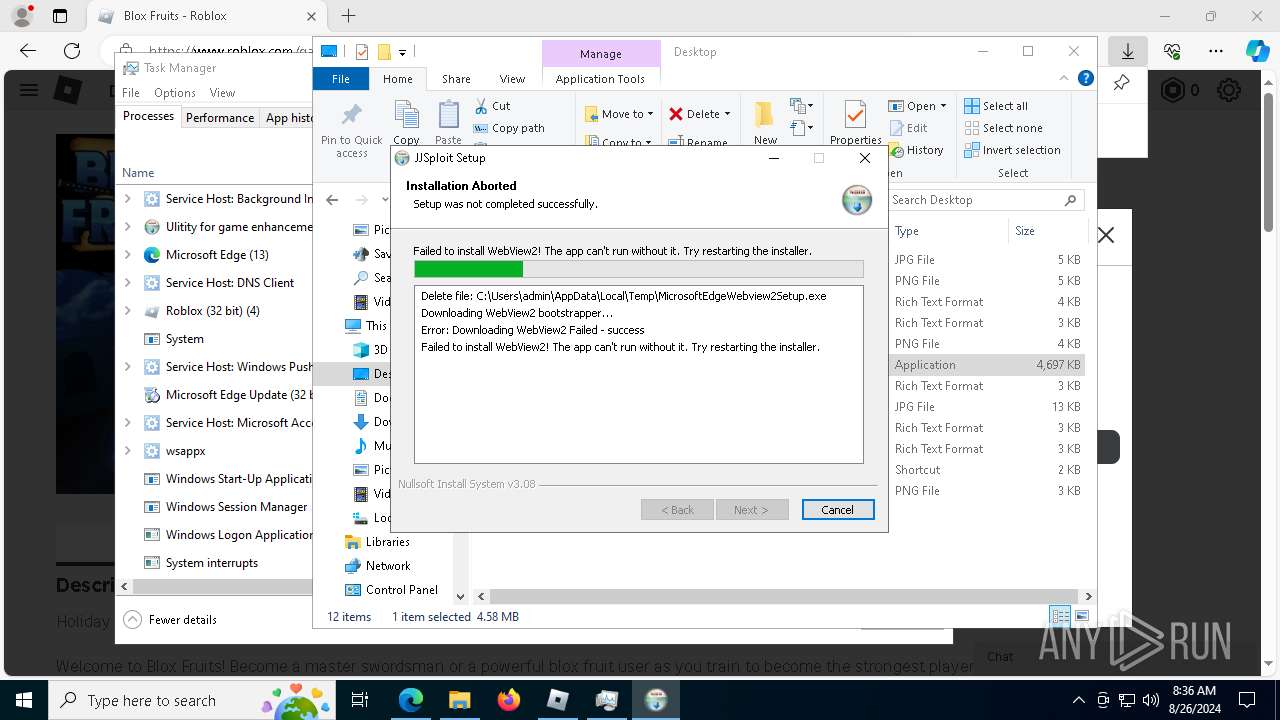Open the notification center icon
Viewport: 1280px width, 720px height.
[1247, 700]
